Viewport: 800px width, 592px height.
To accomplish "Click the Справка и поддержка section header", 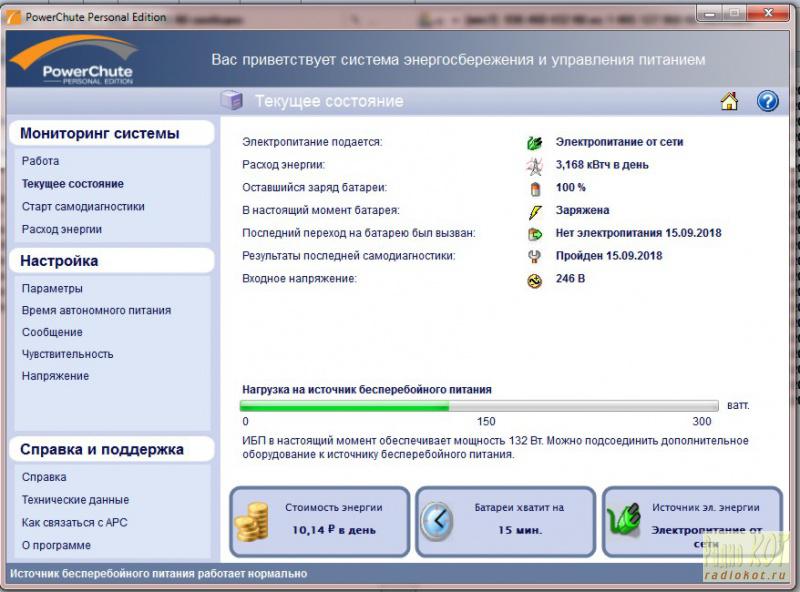I will pos(111,450).
